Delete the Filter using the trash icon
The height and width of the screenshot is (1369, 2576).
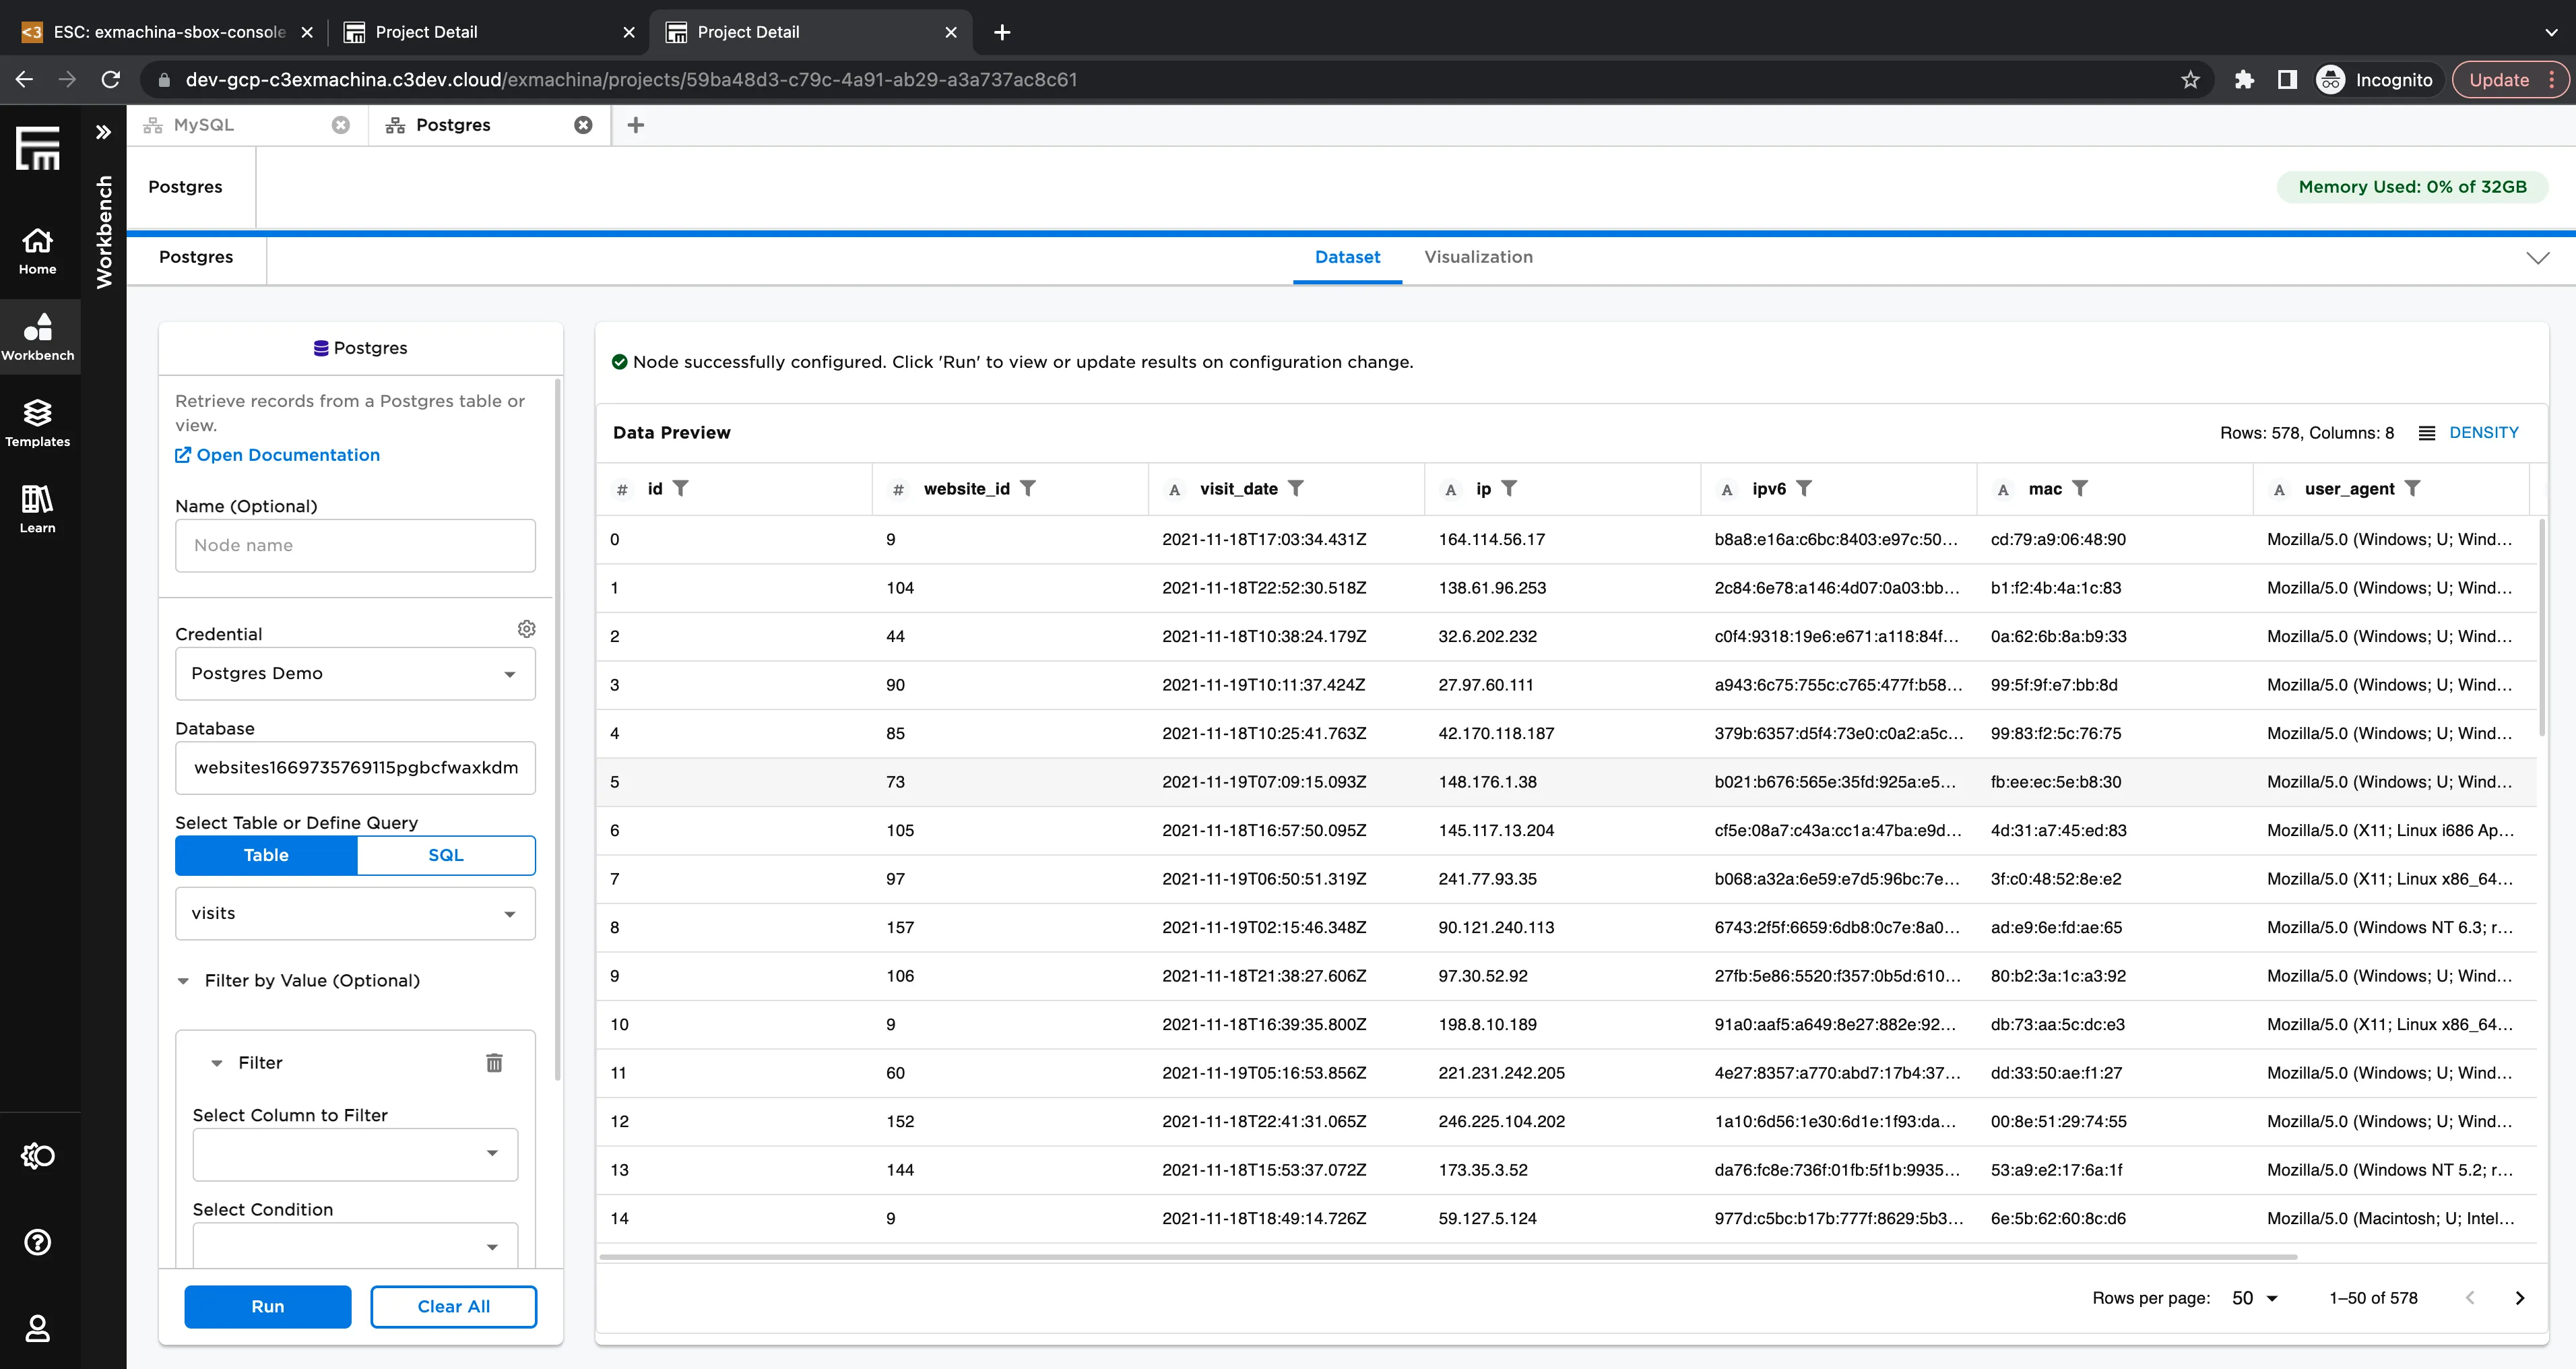(494, 1062)
